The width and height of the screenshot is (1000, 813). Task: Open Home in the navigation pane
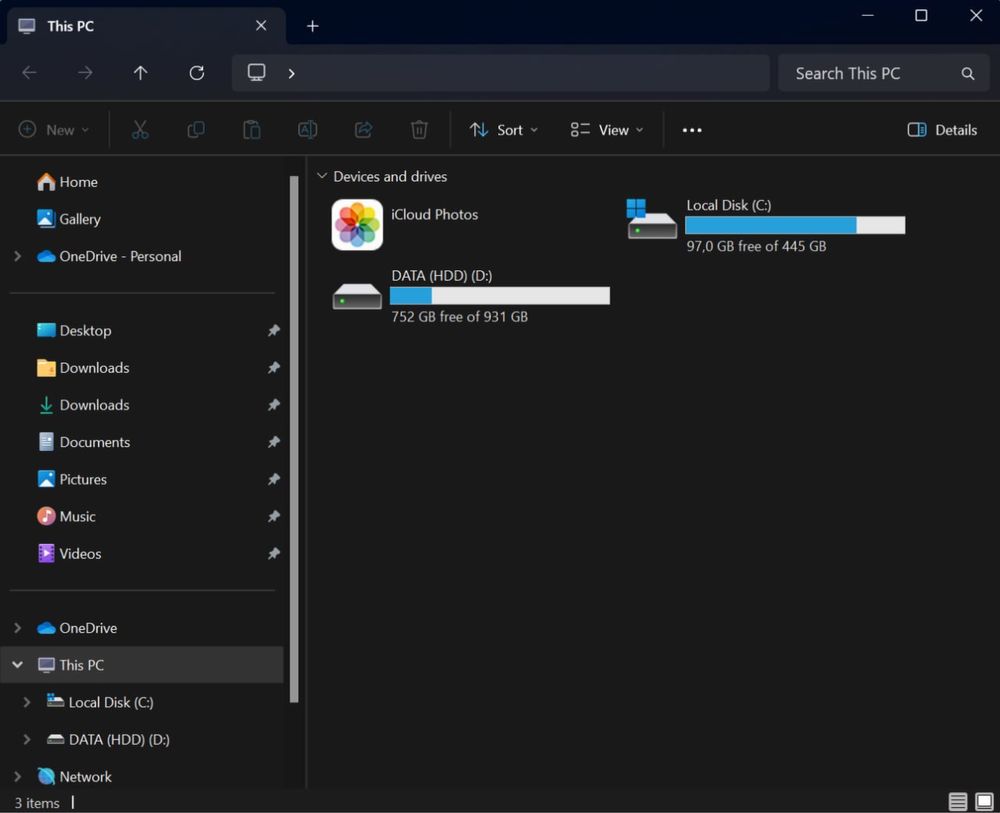67,182
